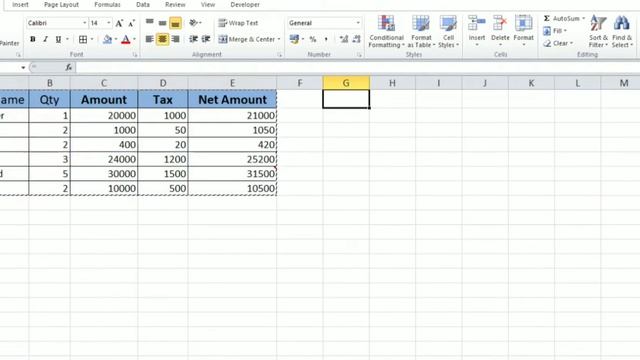This screenshot has width=640, height=360.
Task: Apply accounting number format
Action: [294, 39]
